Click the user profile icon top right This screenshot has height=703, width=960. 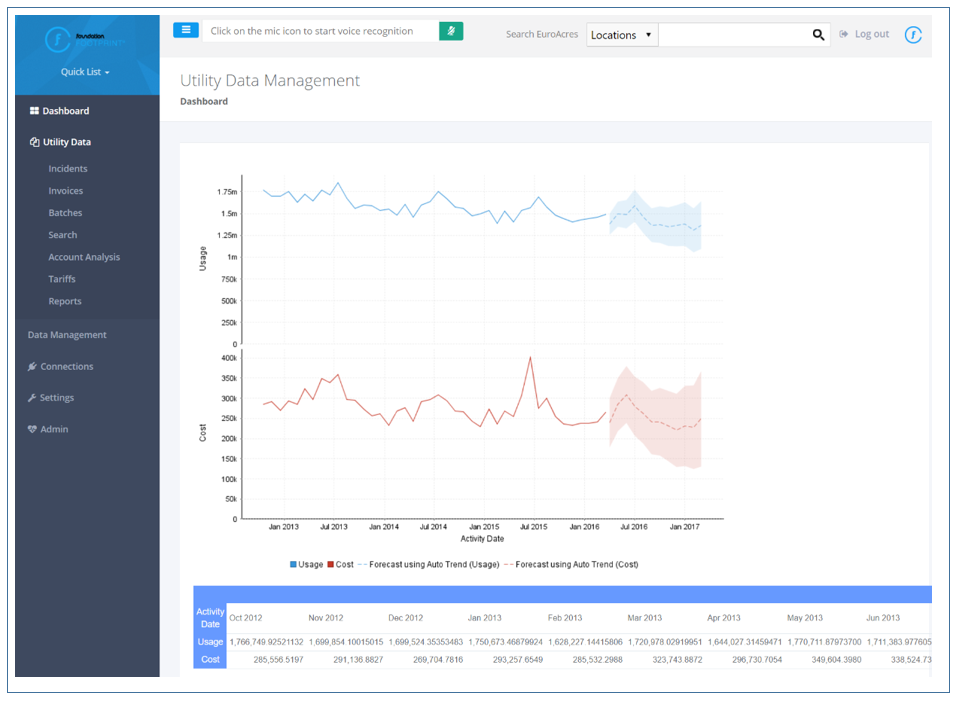pos(913,33)
